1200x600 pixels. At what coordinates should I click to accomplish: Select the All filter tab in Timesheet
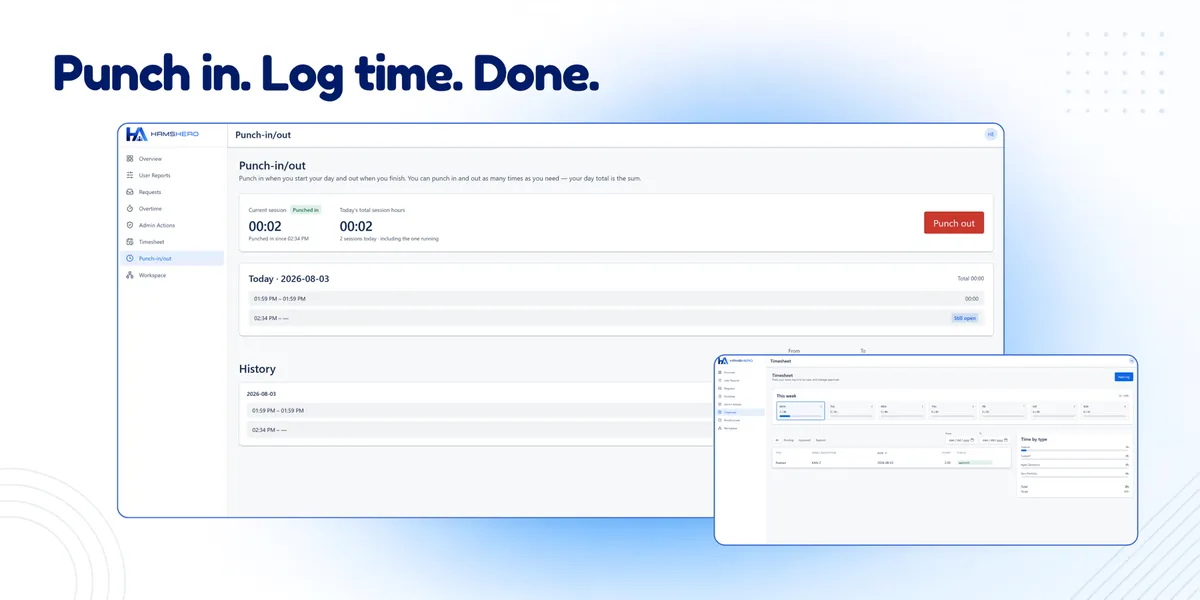coord(777,440)
